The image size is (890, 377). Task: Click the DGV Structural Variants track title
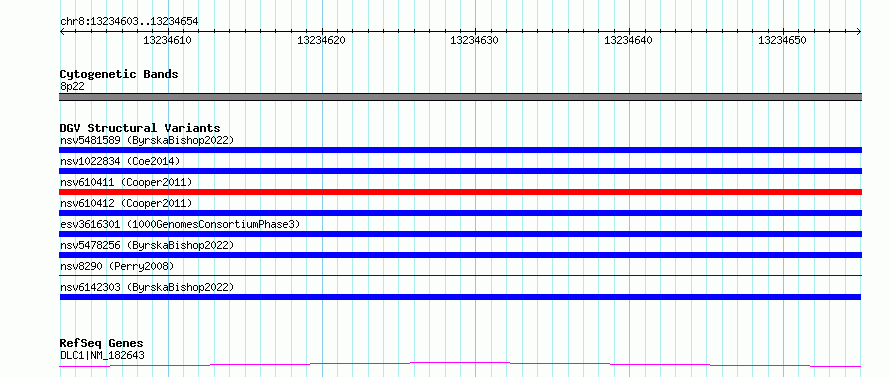(x=140, y=128)
